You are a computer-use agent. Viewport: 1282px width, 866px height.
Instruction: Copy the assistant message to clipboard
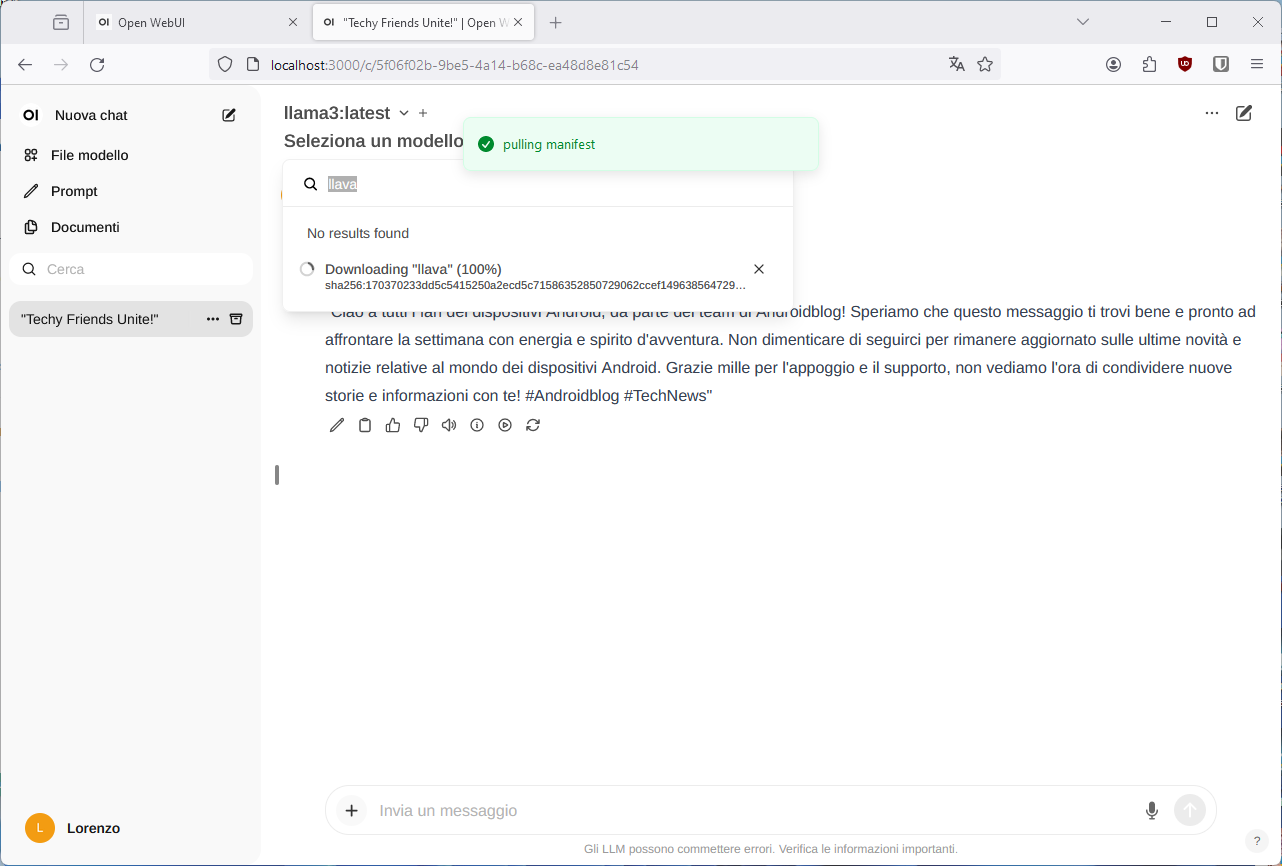click(x=364, y=424)
